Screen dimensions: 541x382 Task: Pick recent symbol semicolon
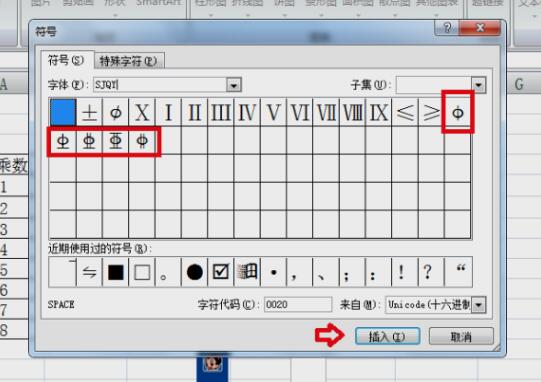tap(352, 272)
